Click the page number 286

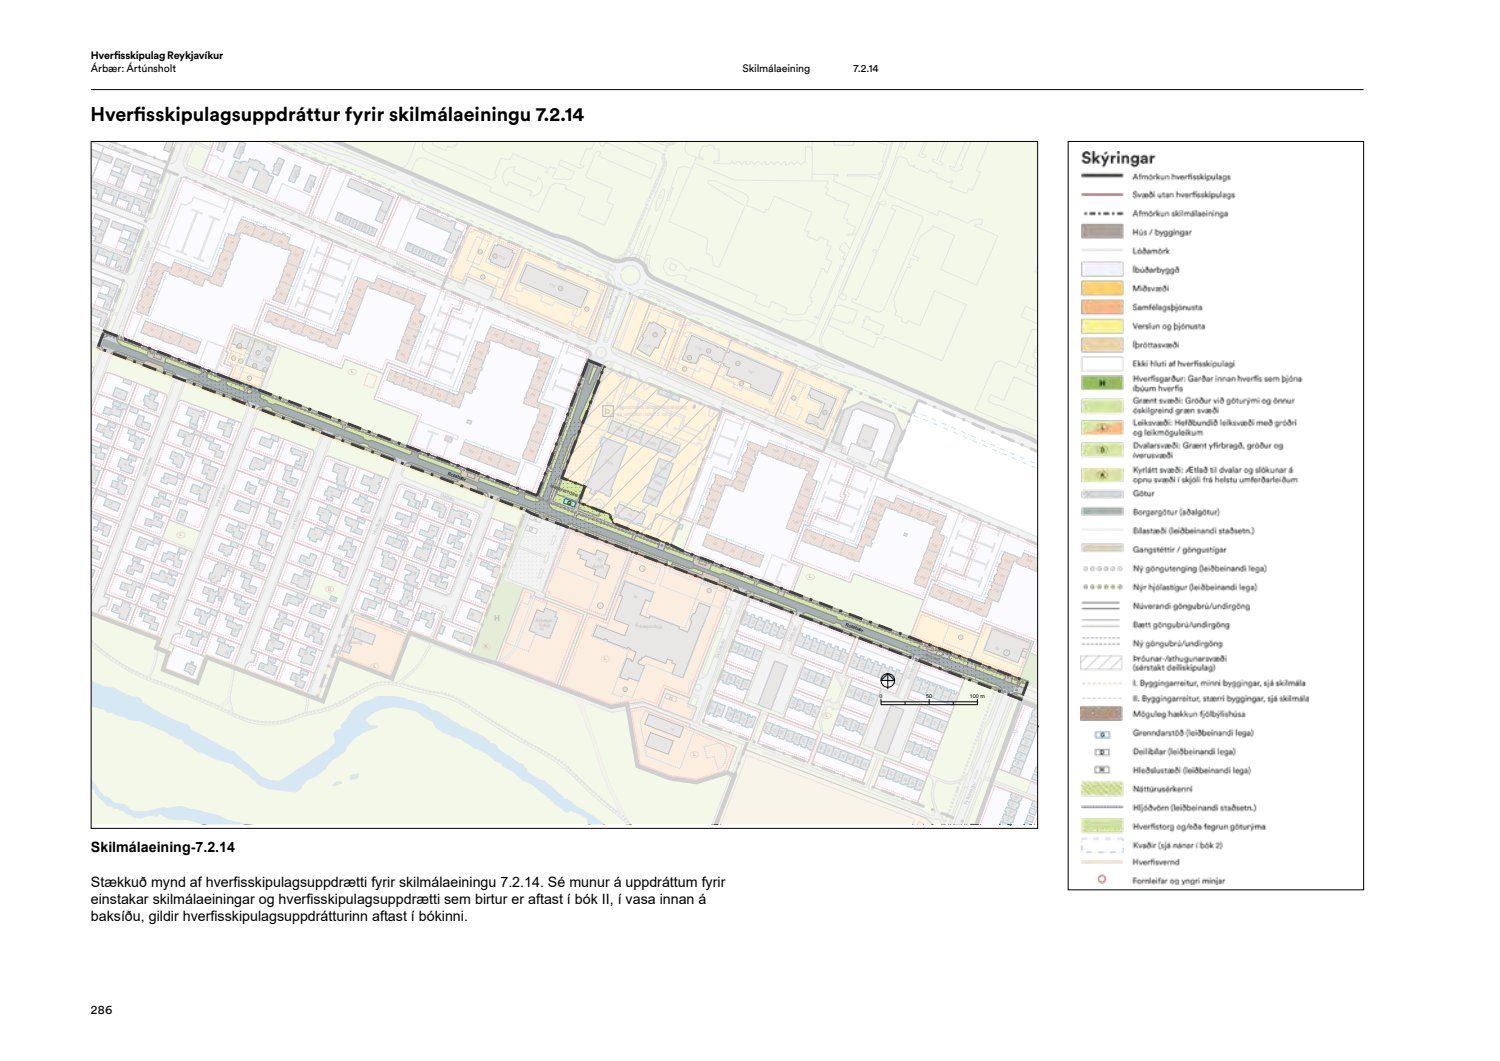(101, 1010)
